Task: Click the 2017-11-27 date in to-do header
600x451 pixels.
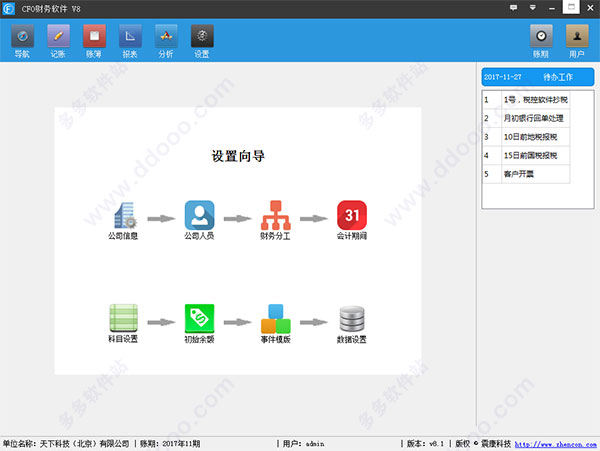Action: [x=502, y=77]
